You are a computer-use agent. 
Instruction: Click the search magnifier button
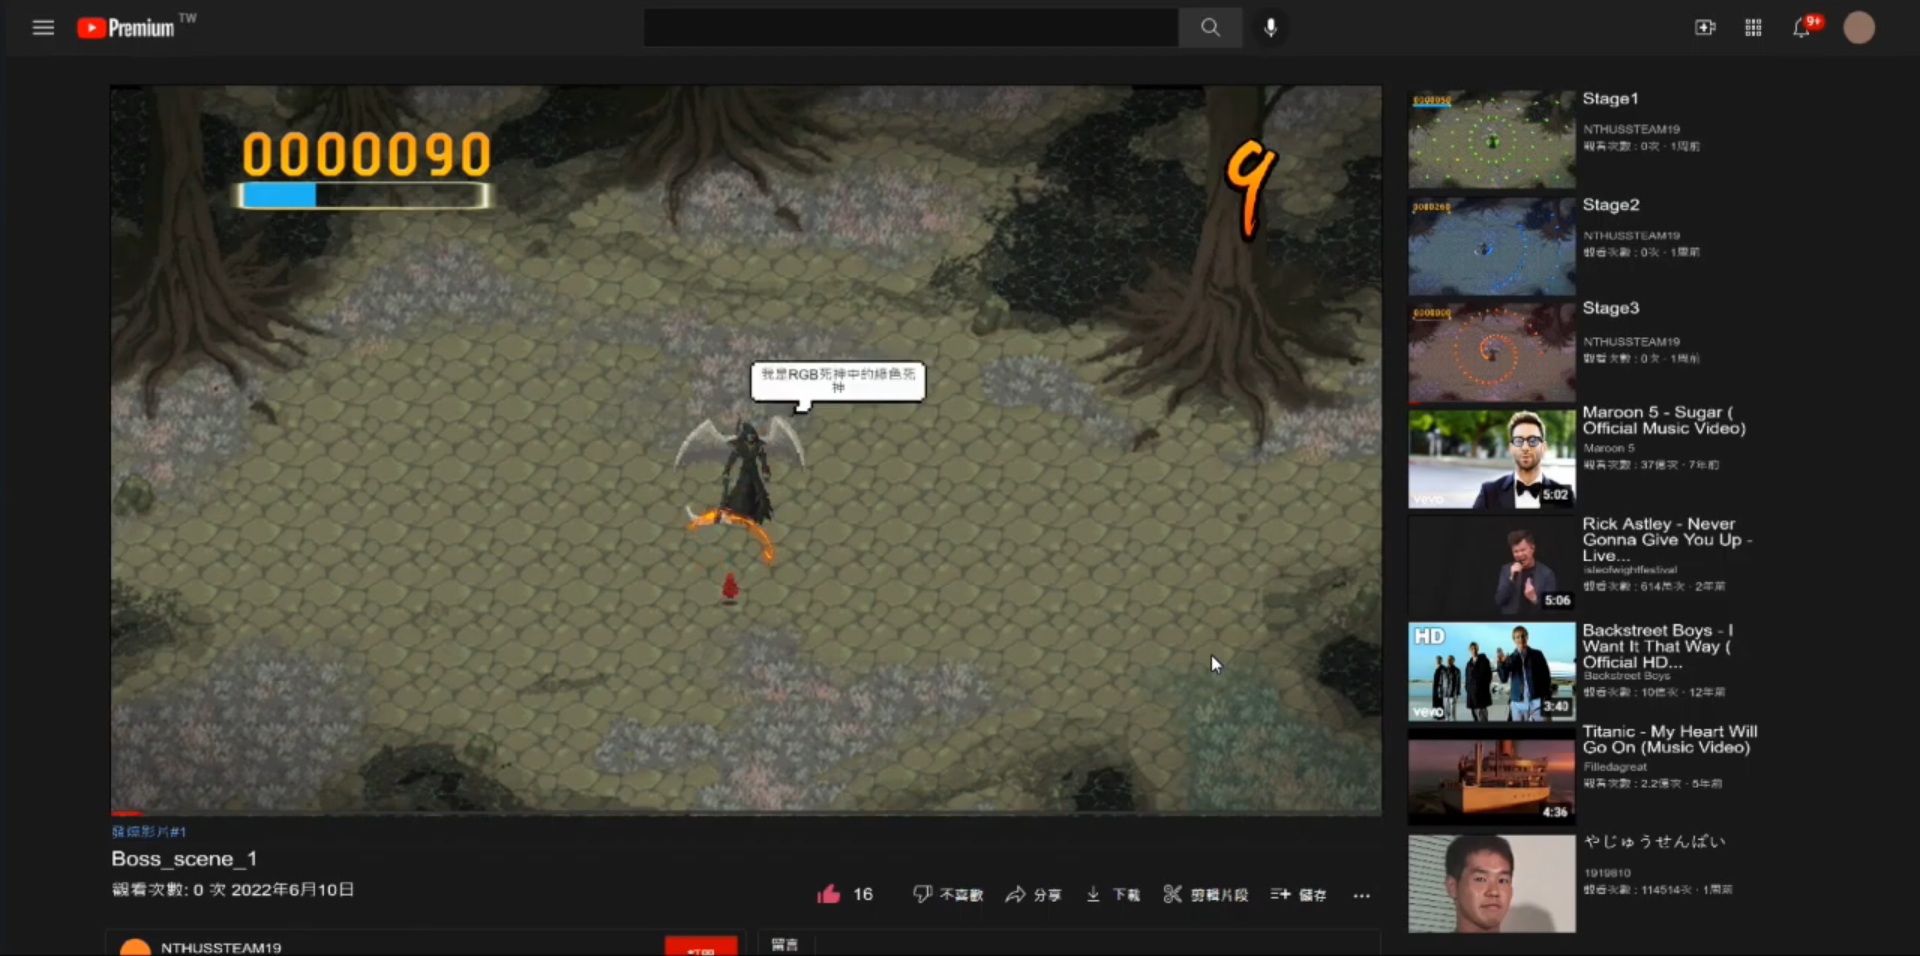click(x=1210, y=28)
